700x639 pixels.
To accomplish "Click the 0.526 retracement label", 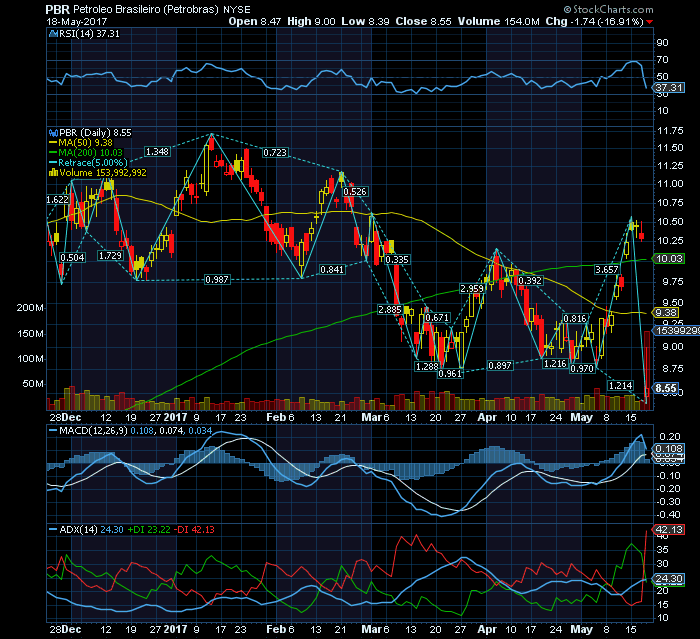I will click(355, 192).
